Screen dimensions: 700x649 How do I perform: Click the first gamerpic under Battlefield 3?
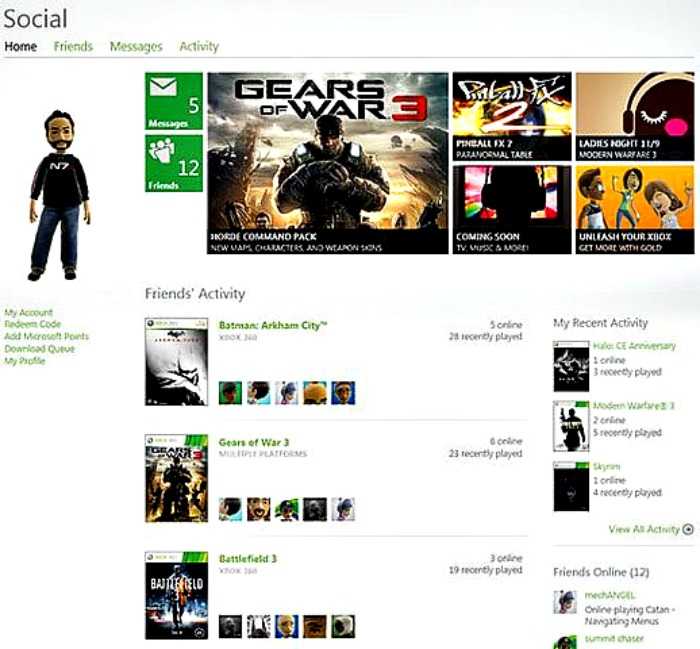pyautogui.click(x=230, y=626)
